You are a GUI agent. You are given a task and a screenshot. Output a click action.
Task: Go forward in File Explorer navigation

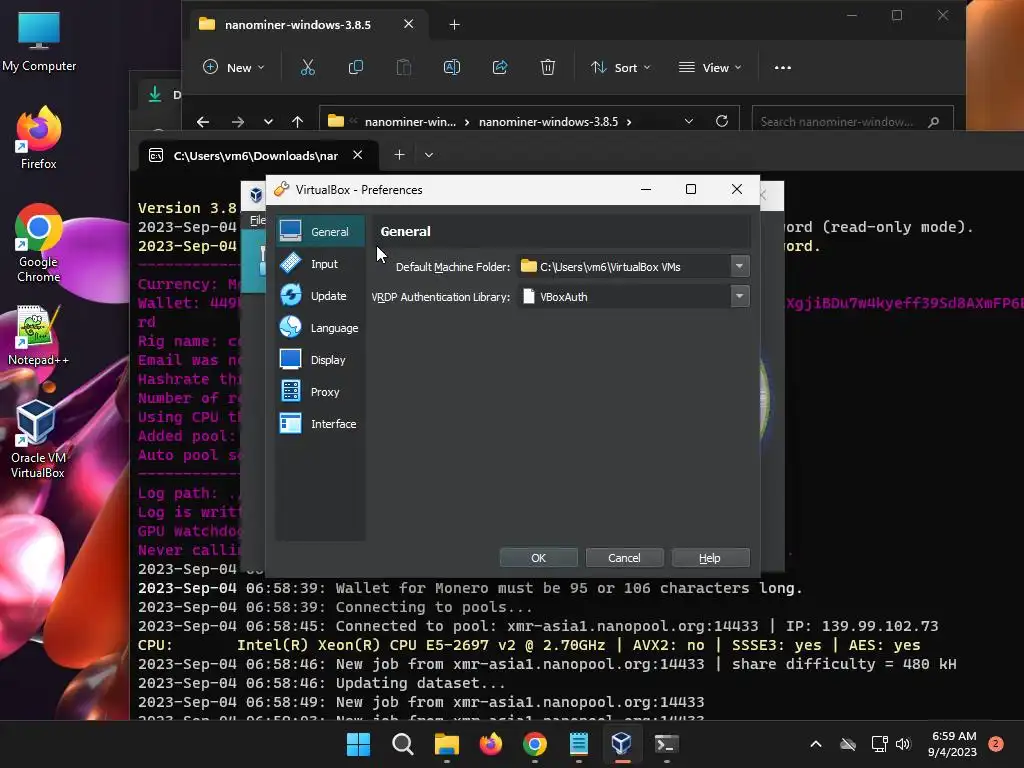click(x=238, y=121)
